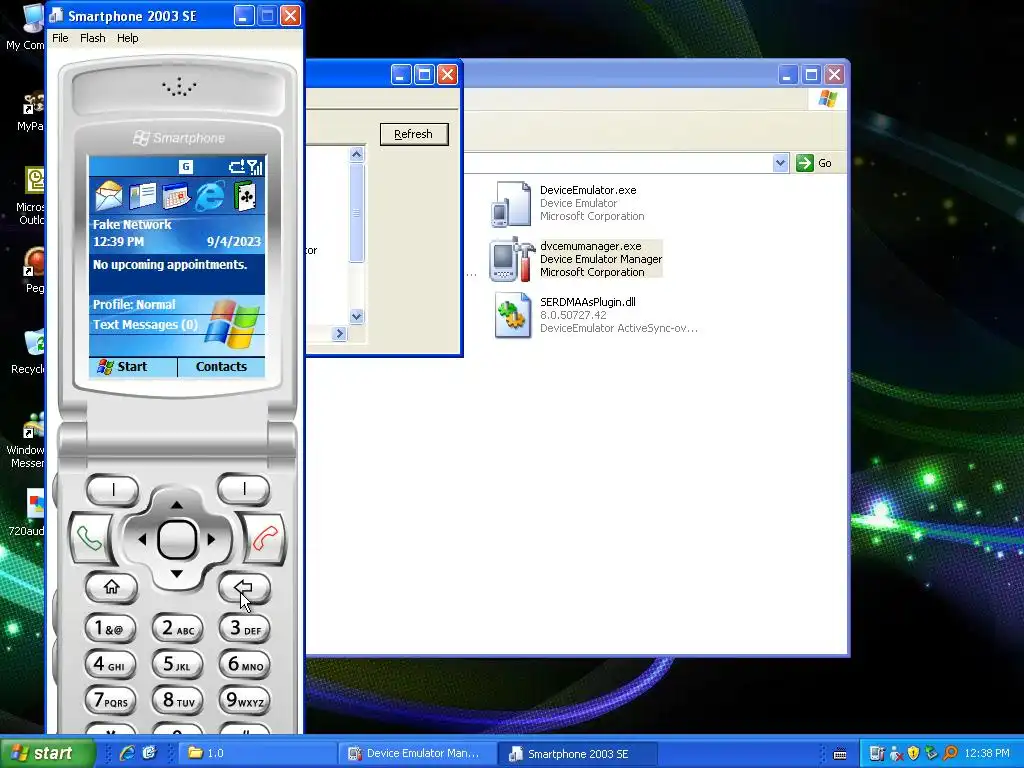Open the Messaging envelope icon on phone screen

pos(108,195)
